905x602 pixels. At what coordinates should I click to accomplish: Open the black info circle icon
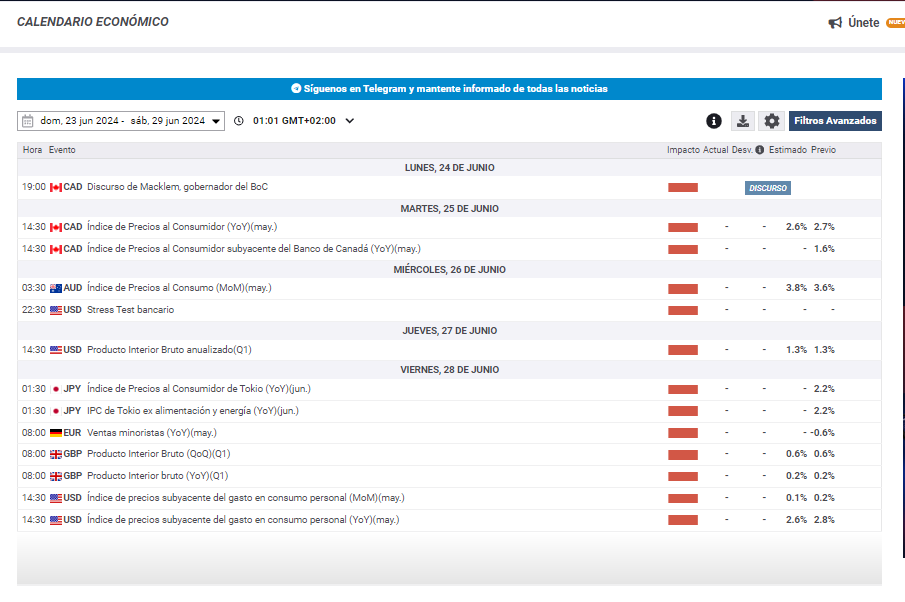[714, 121]
